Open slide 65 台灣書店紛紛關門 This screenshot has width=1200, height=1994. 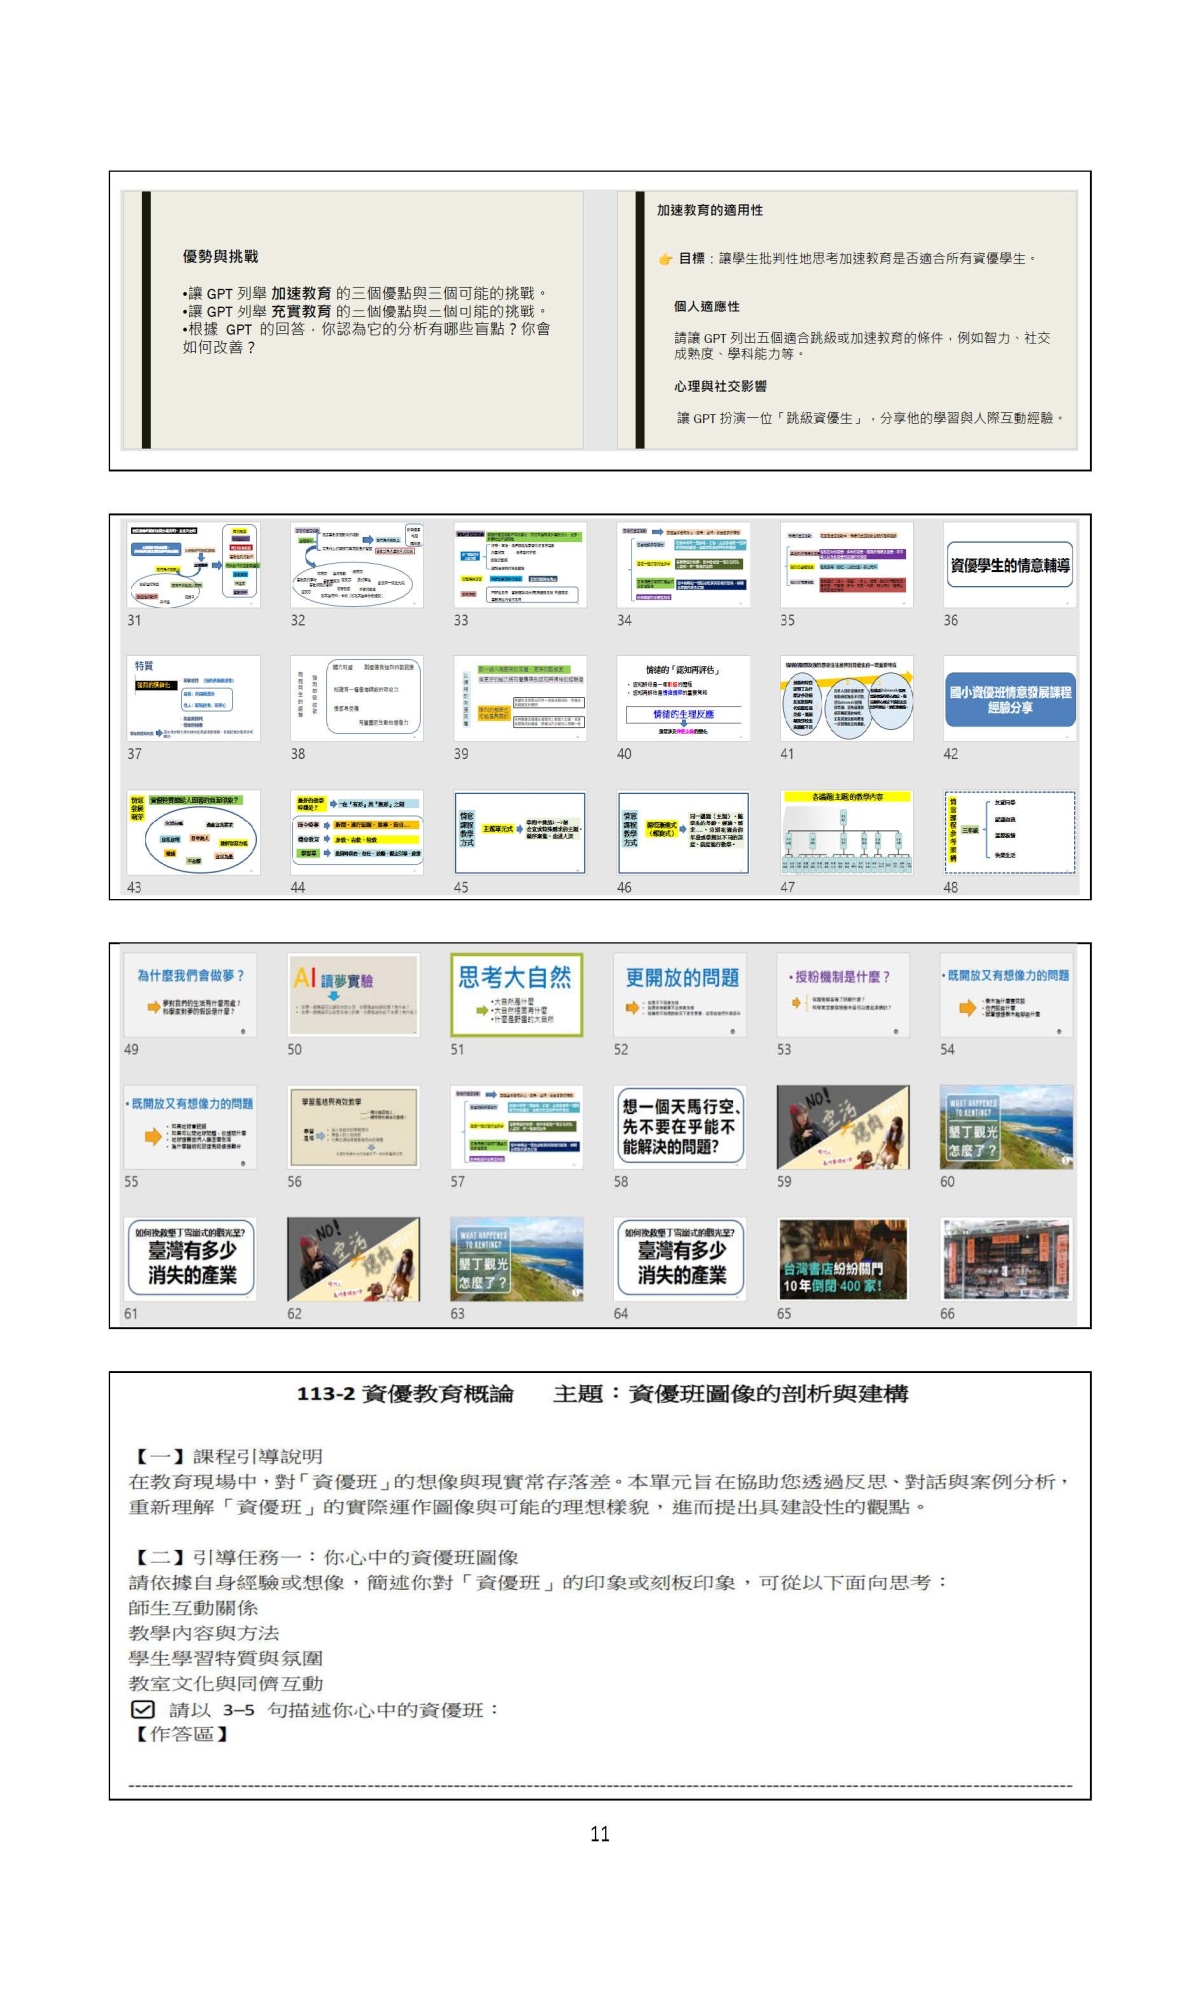[843, 1259]
